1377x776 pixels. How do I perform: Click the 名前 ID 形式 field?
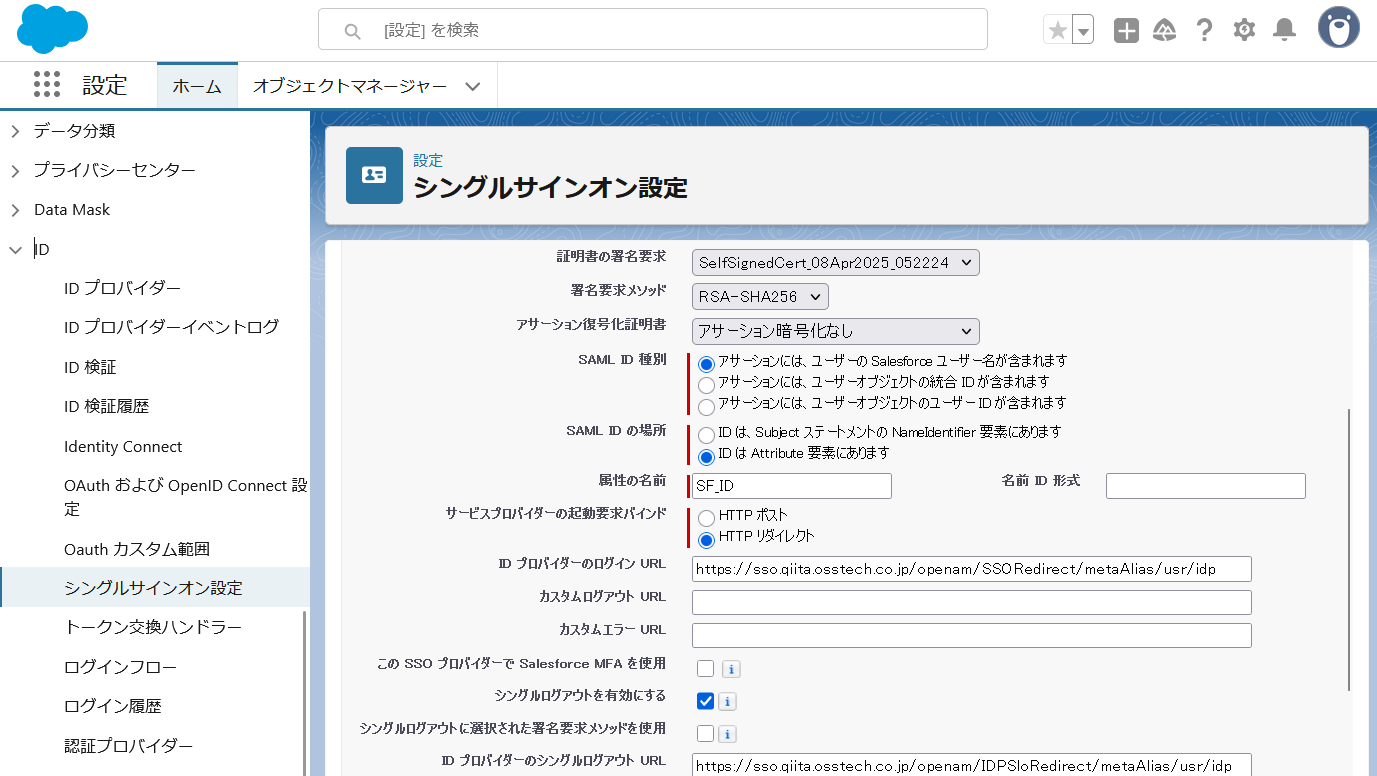tap(1206, 486)
